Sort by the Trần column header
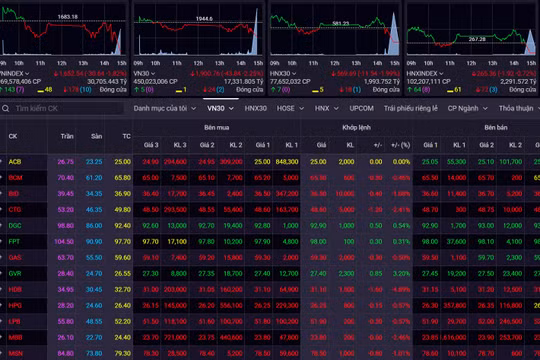540x360 pixels. pos(67,136)
